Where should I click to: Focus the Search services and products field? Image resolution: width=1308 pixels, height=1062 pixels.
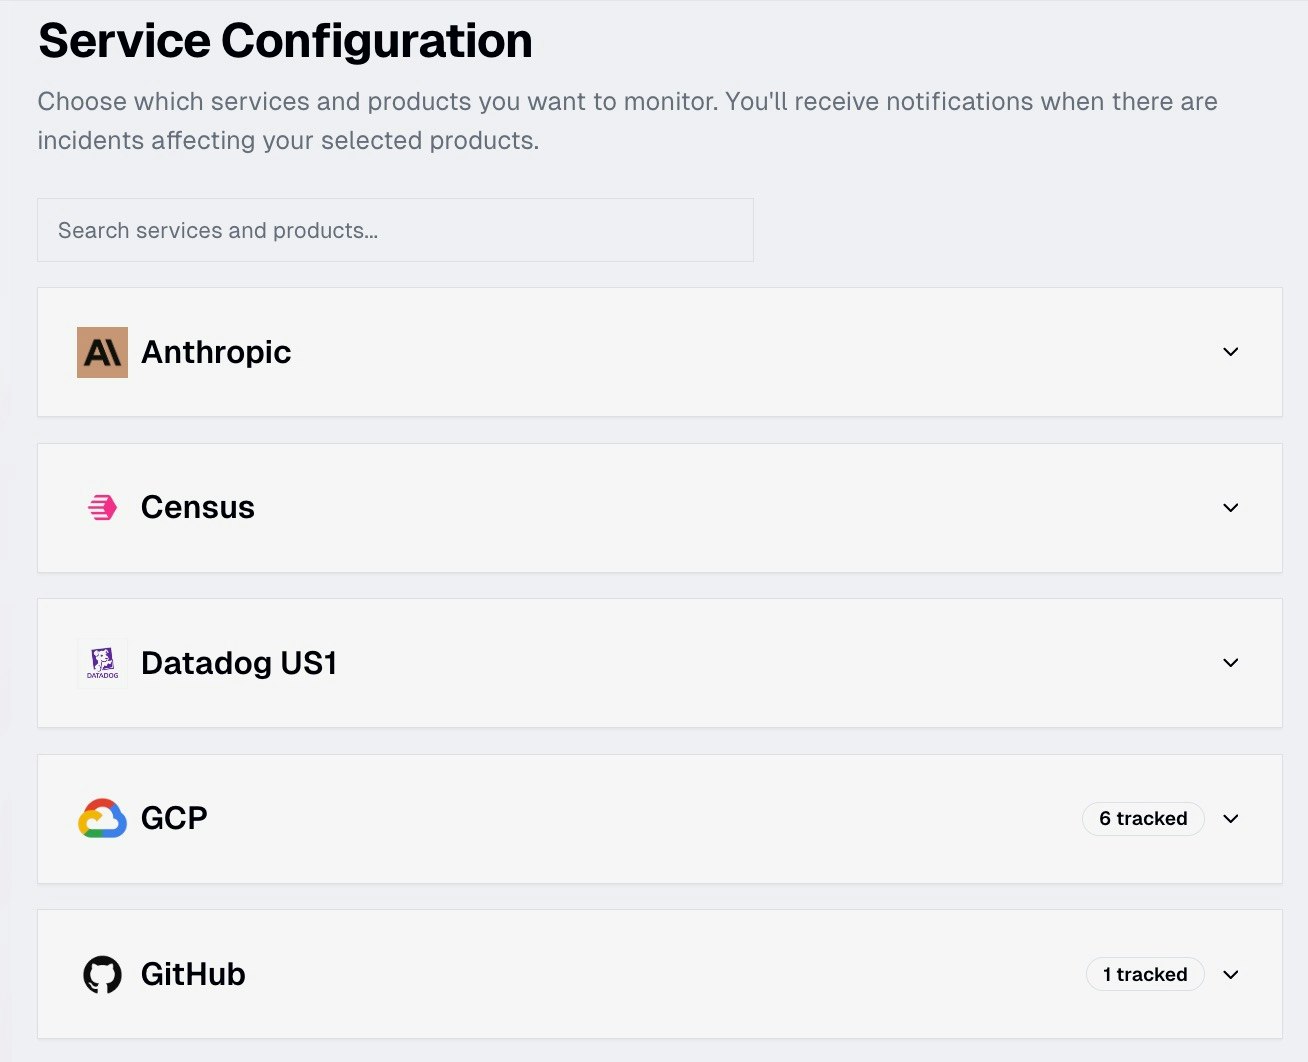395,230
